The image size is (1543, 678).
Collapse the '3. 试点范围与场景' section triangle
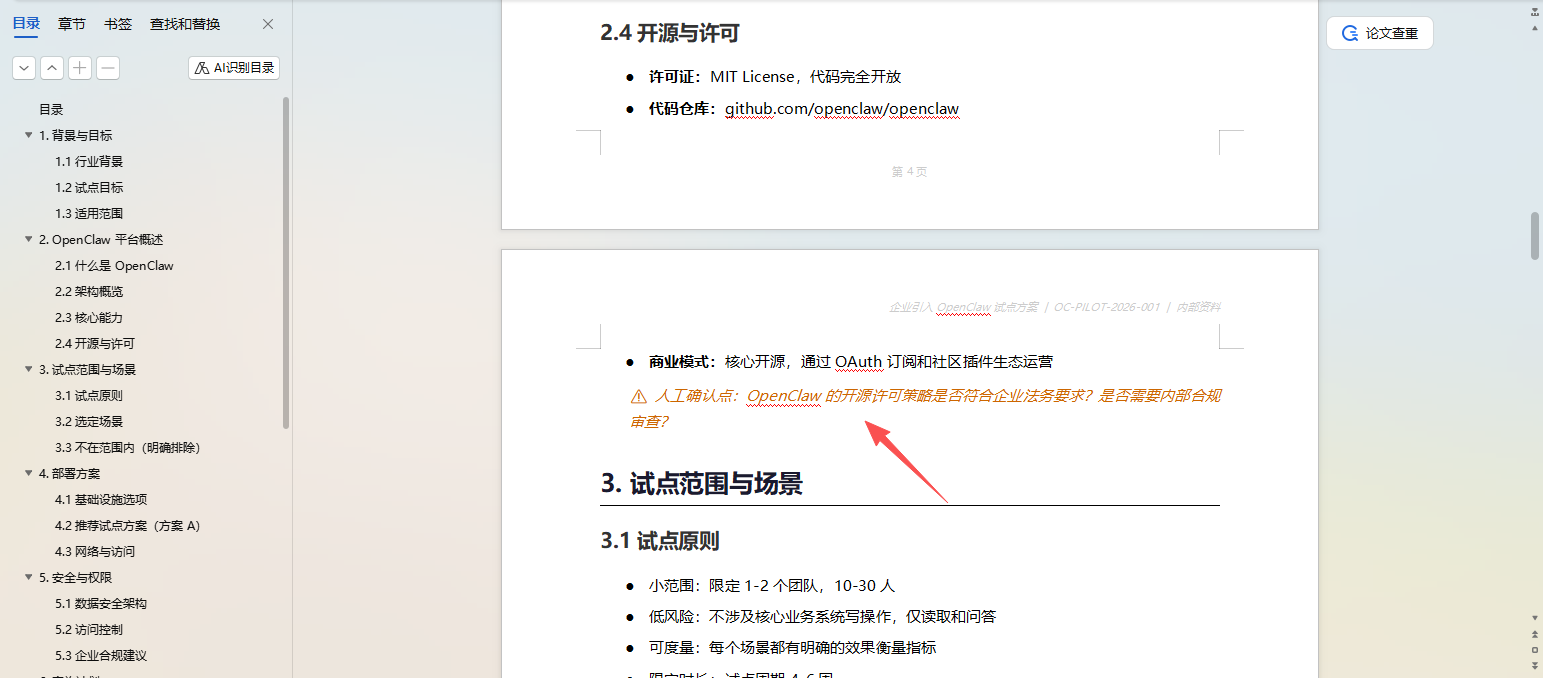[x=29, y=370]
